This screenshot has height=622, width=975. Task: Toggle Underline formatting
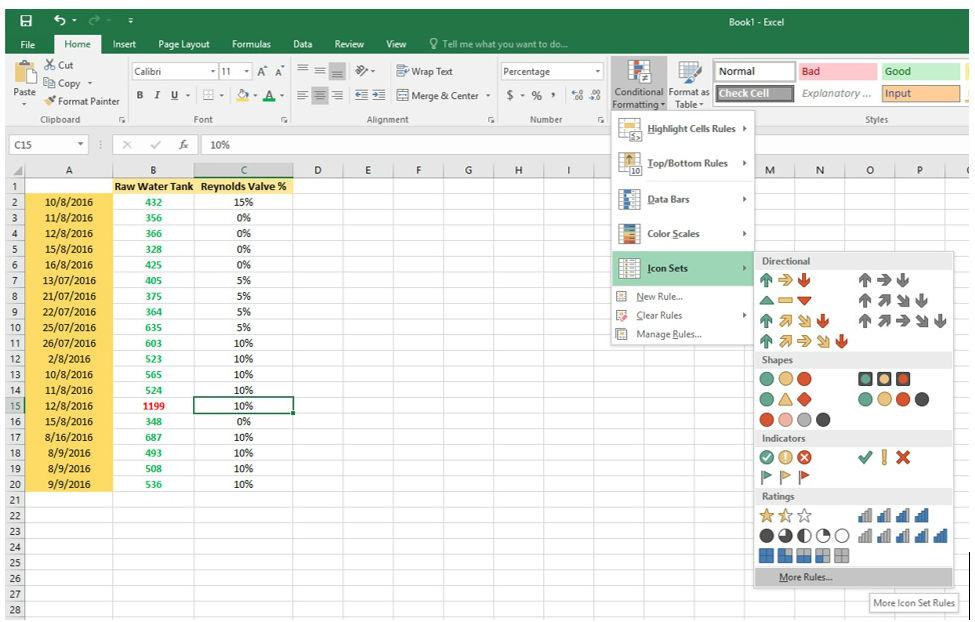tap(174, 95)
